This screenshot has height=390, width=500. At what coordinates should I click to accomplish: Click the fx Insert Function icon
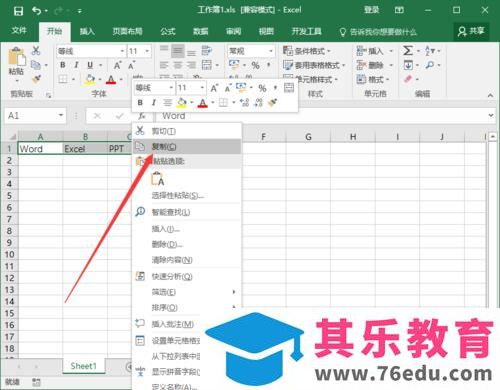(x=142, y=116)
